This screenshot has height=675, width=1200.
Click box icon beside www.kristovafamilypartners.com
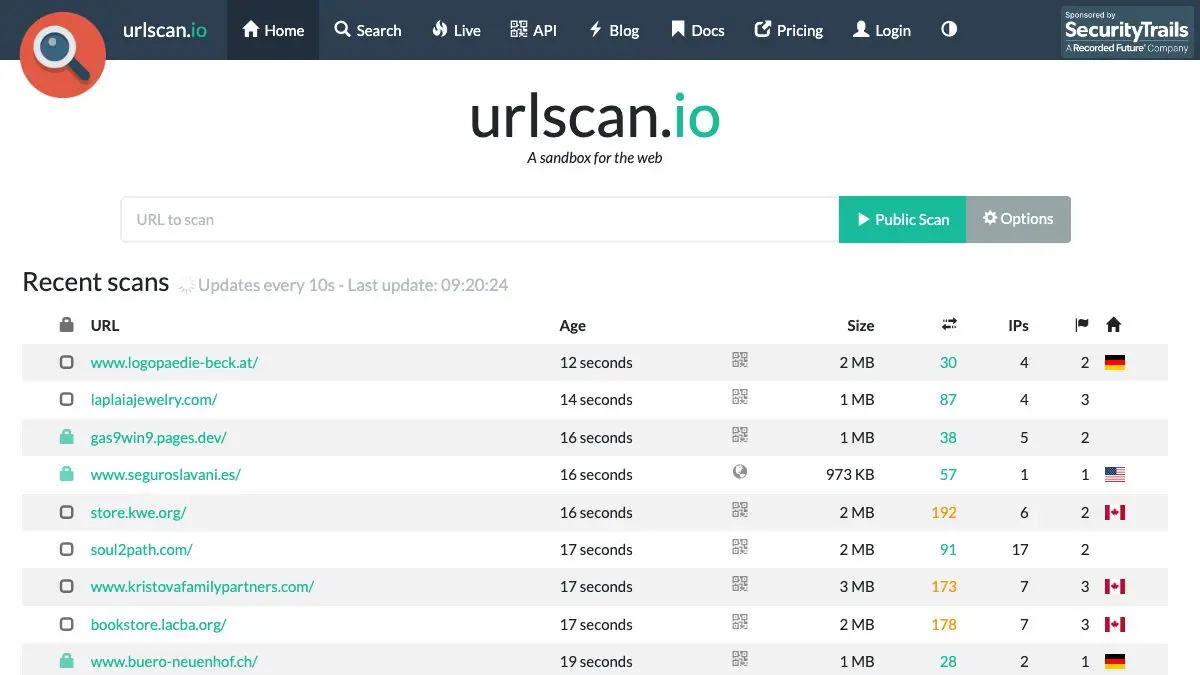[67, 586]
